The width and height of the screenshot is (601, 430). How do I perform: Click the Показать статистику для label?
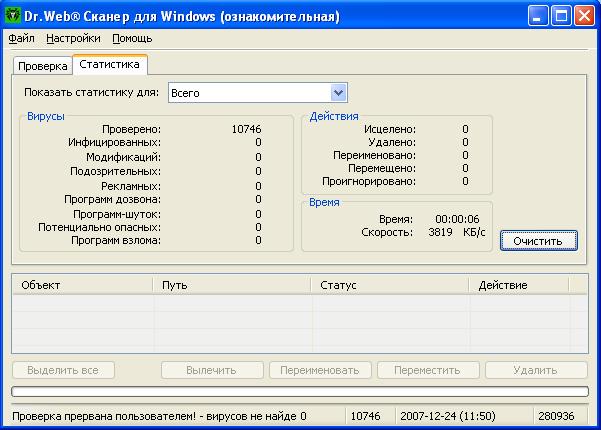click(92, 92)
